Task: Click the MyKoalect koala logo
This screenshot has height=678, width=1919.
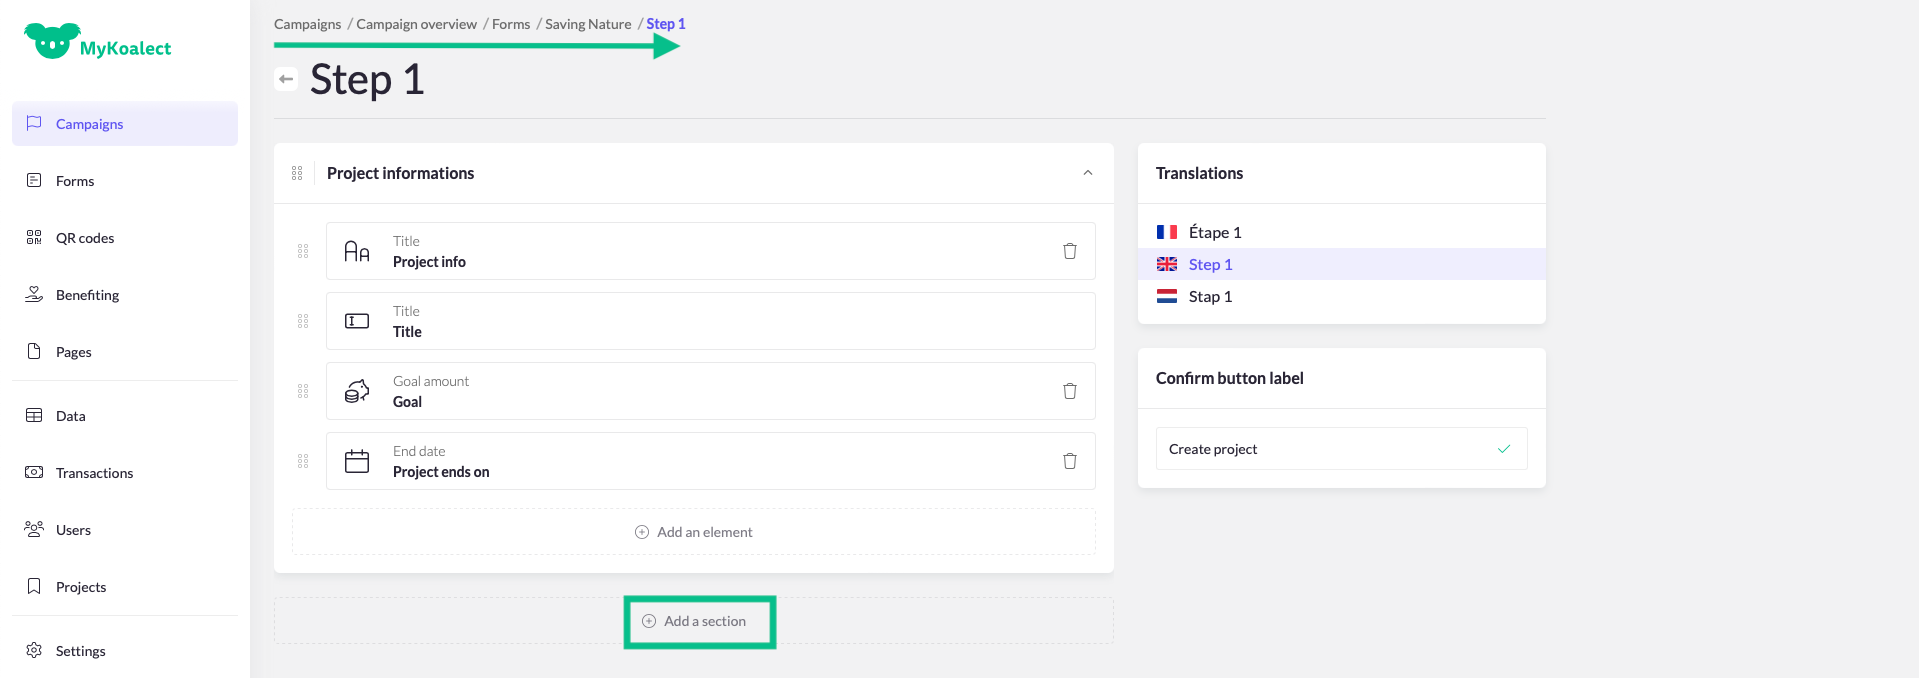Action: coord(52,42)
